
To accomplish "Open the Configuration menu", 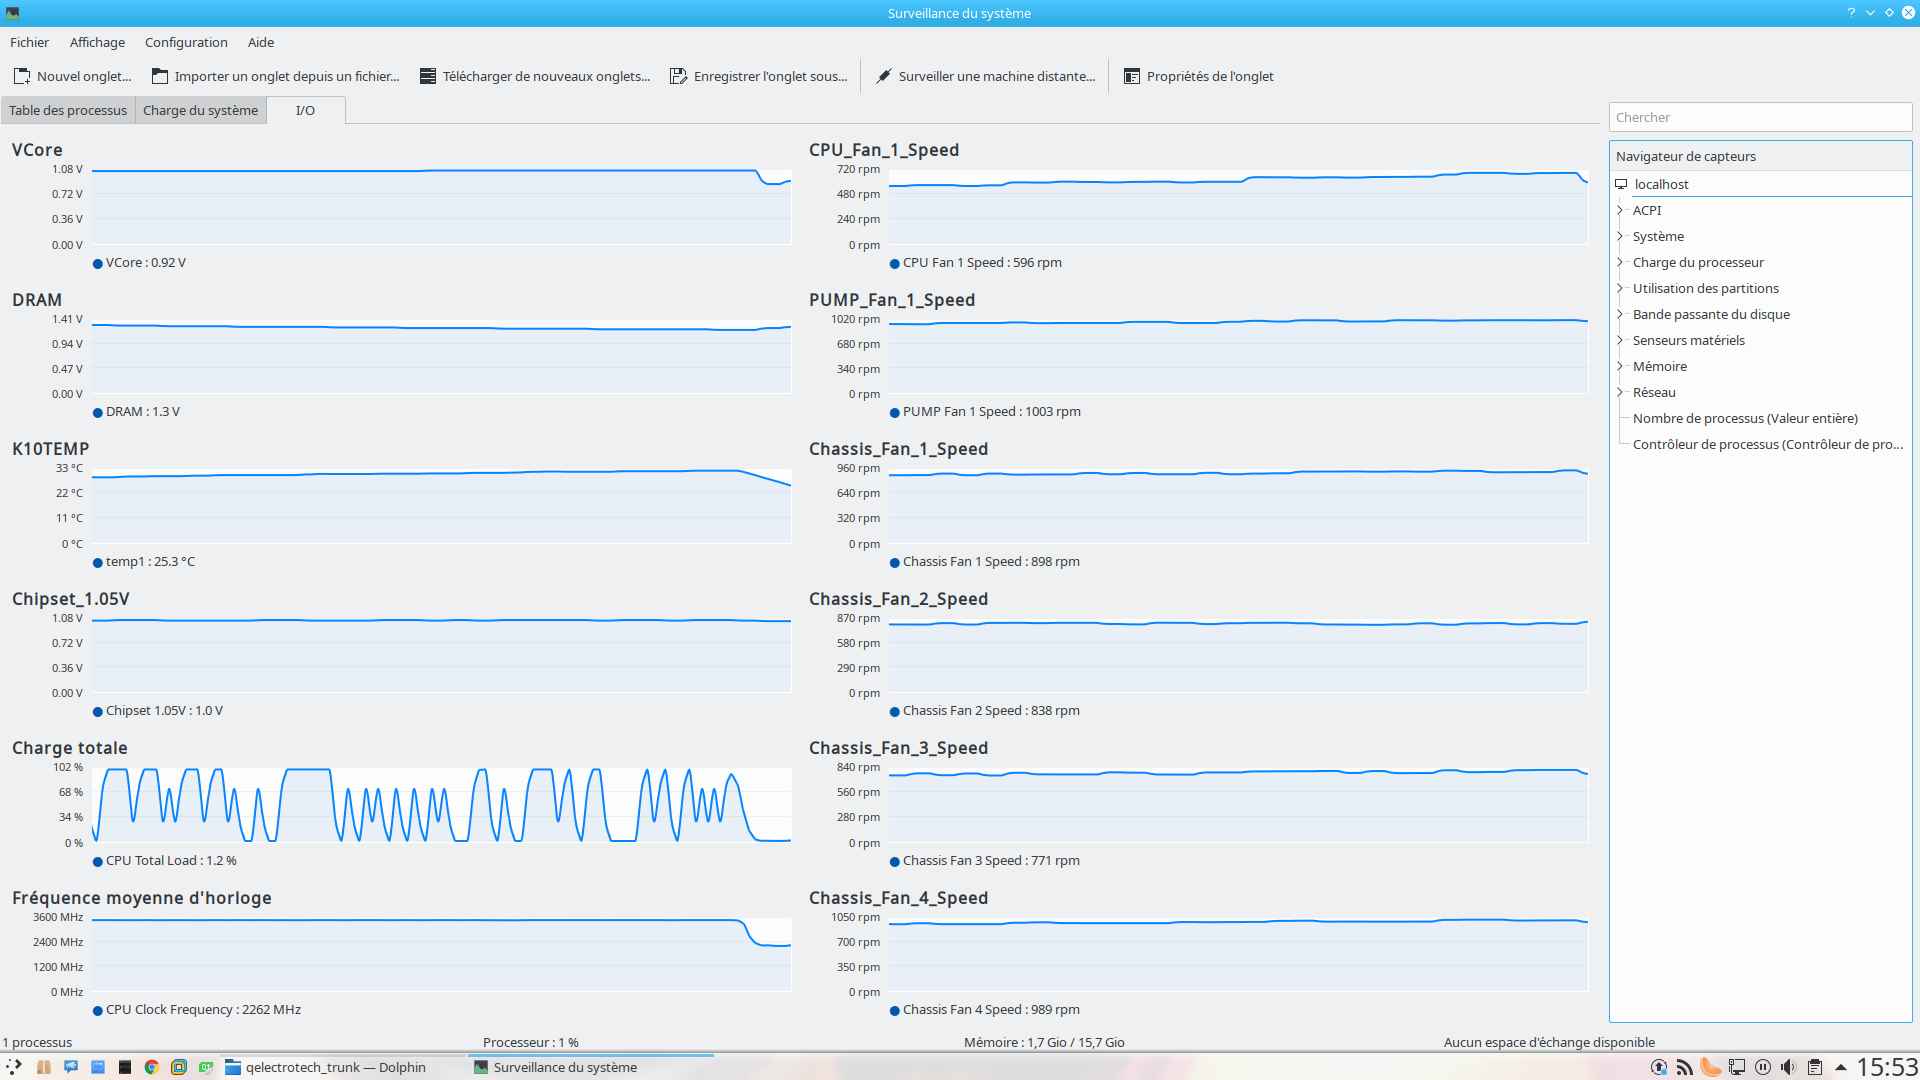I will point(186,42).
